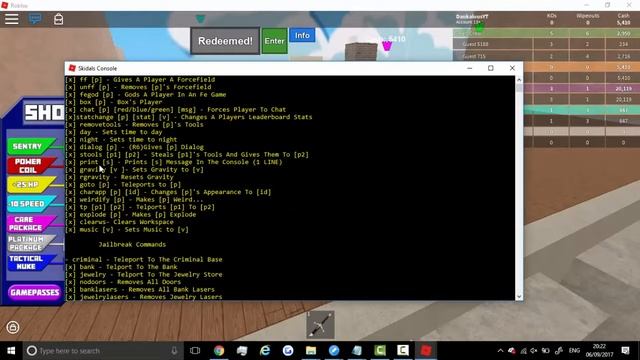The image size is (640, 360).
Task: Open the Gamepasses button
Action: (34, 292)
